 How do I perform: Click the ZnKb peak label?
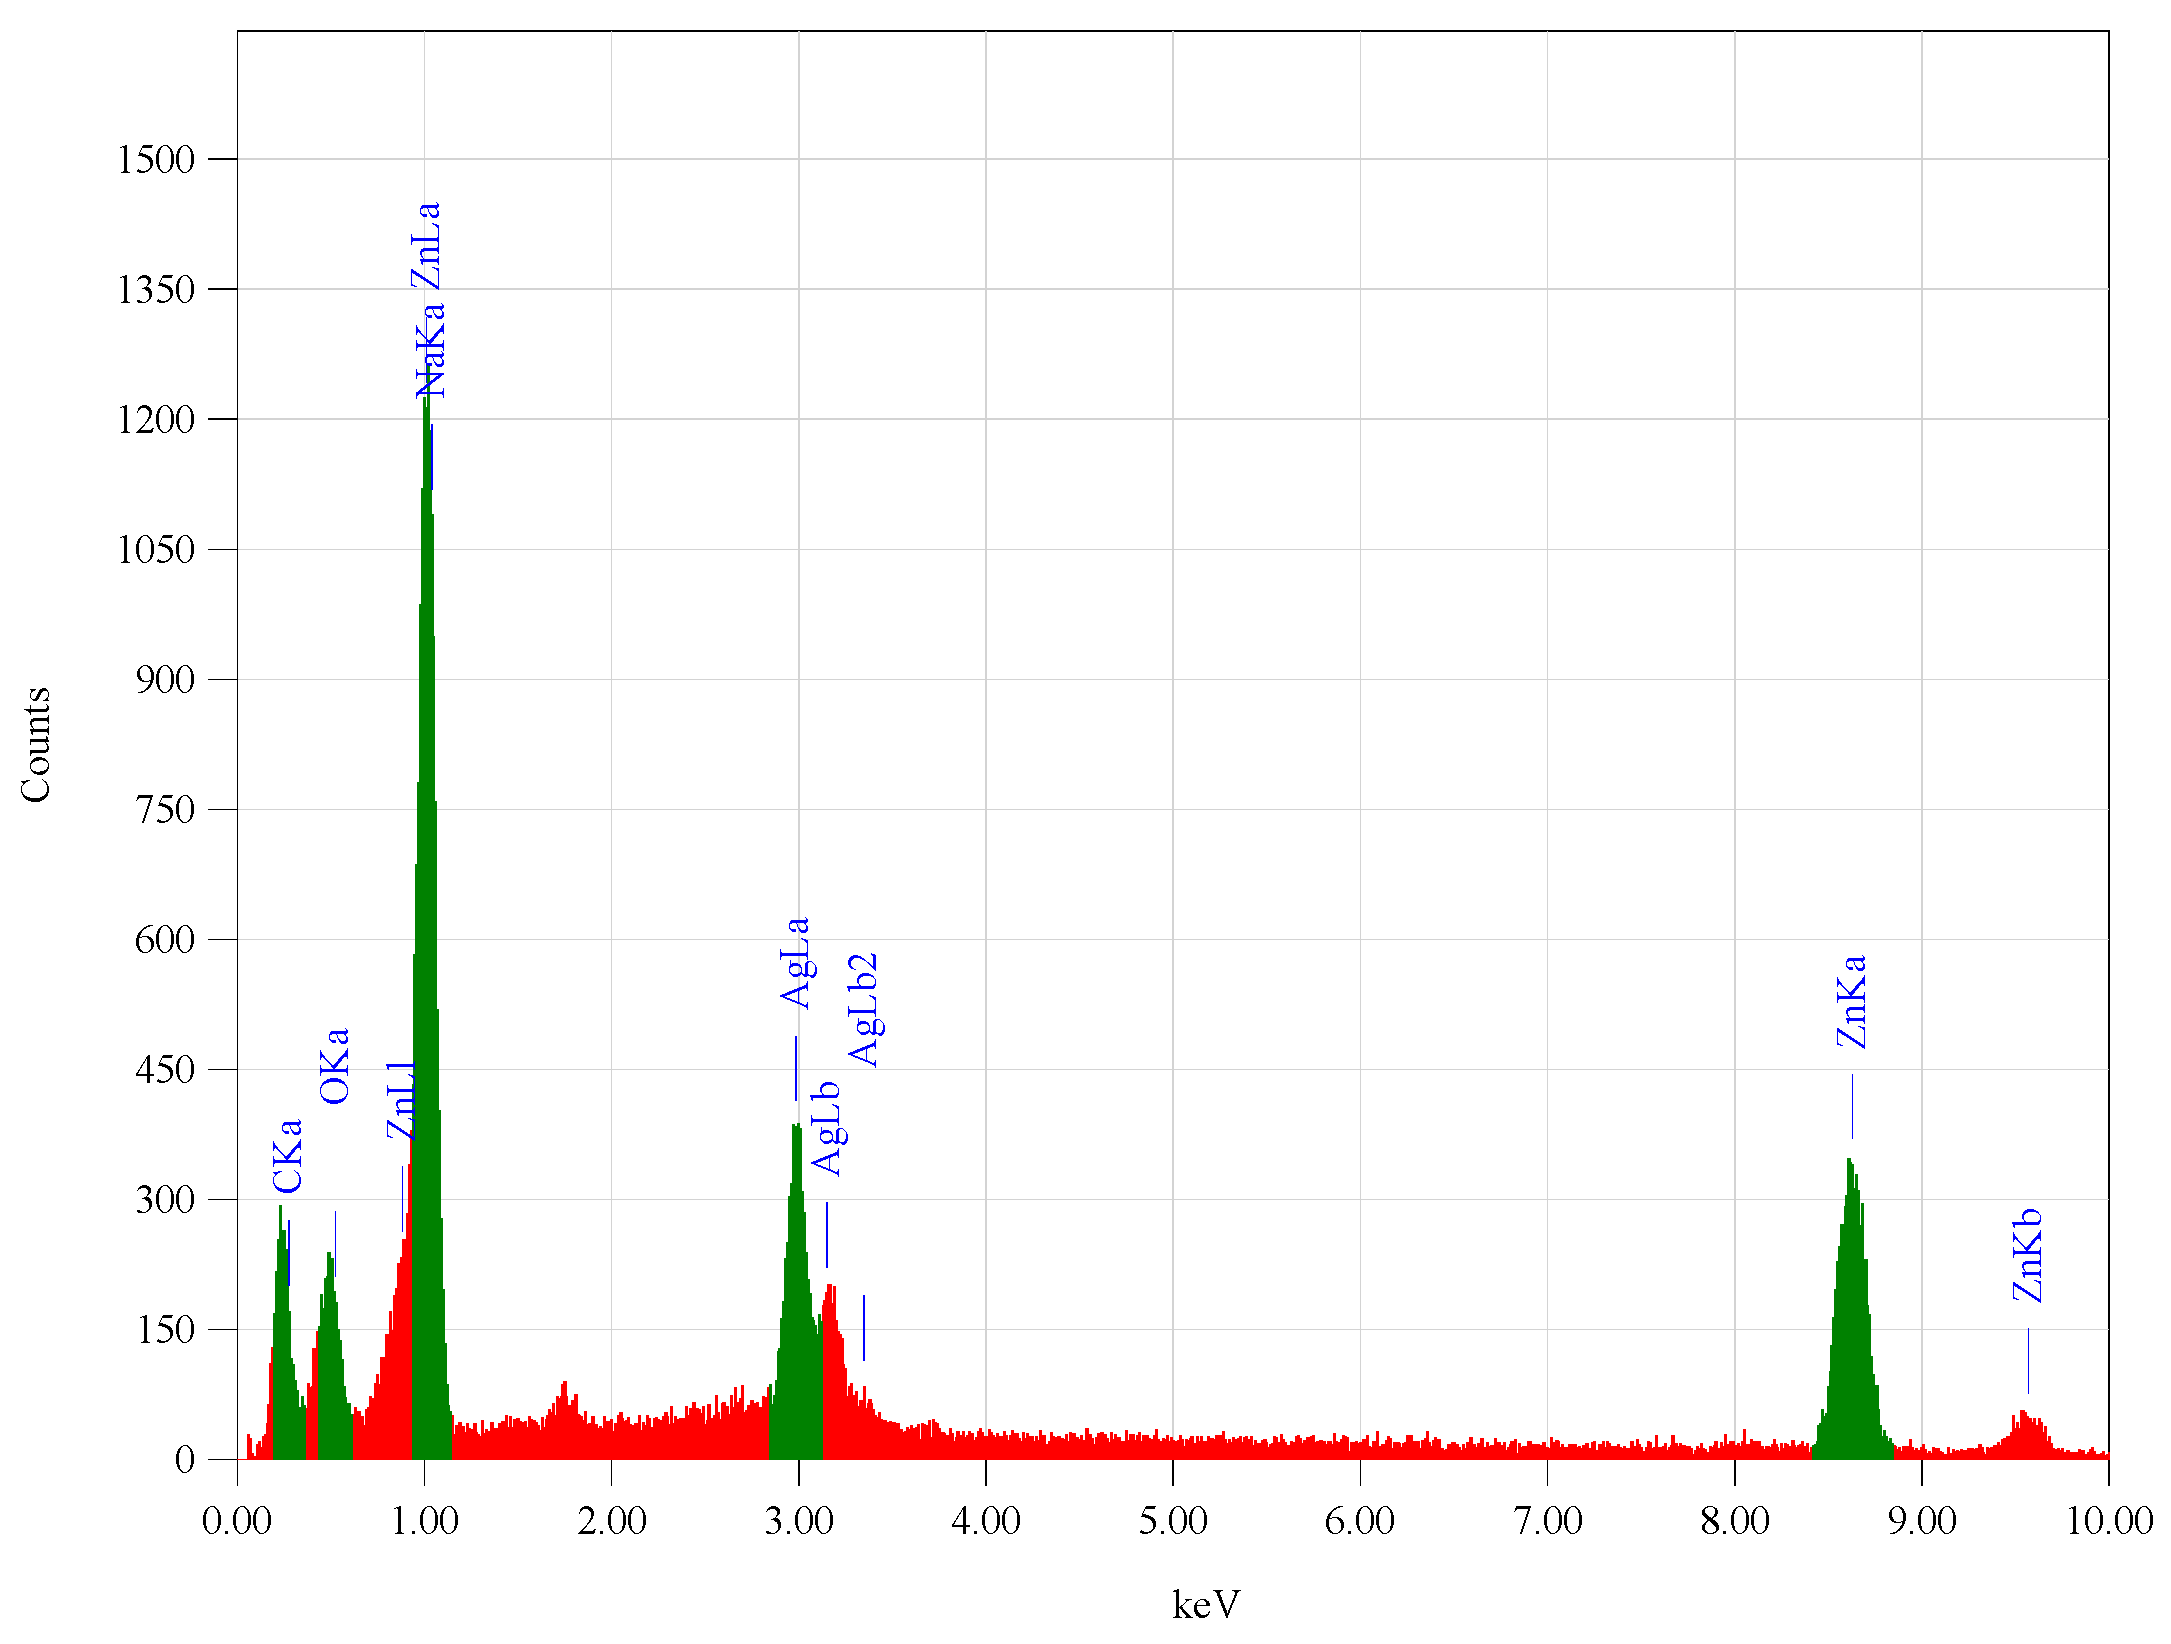[x=2027, y=1256]
